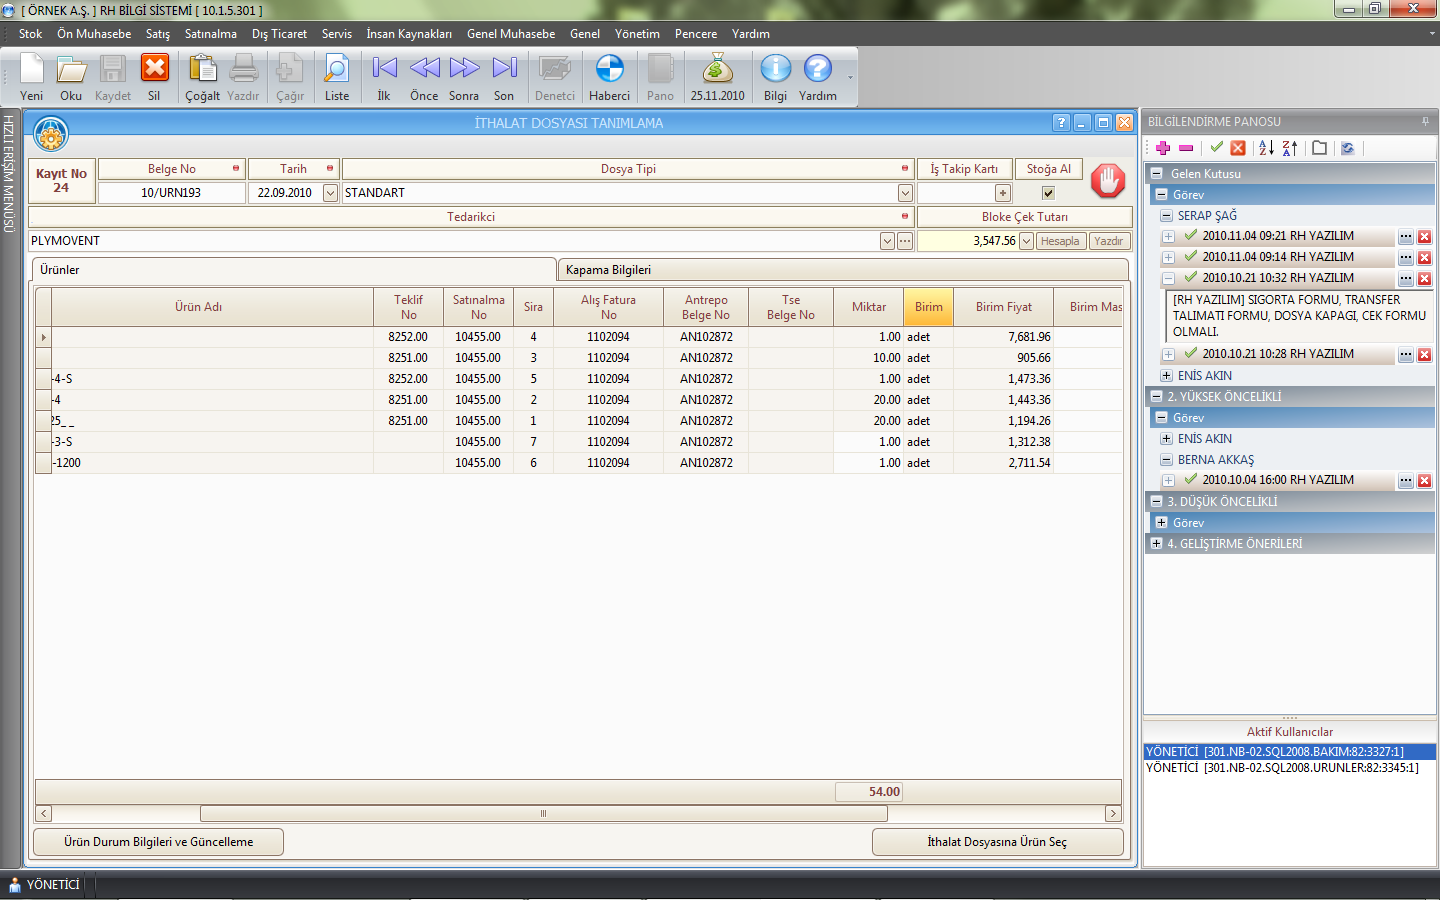1440x900 pixels.
Task: Collapse the SERAP ŞAĞ tree node
Action: [1166, 216]
